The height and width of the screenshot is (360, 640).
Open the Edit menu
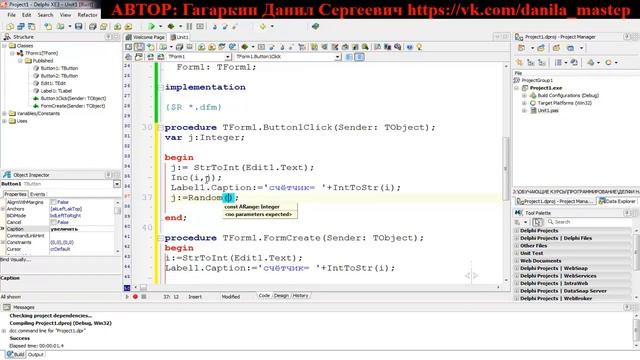(27, 15)
